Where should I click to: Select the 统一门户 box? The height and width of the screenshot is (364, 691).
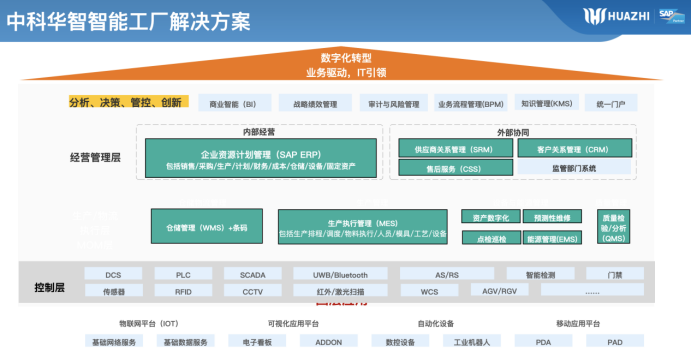[611, 104]
